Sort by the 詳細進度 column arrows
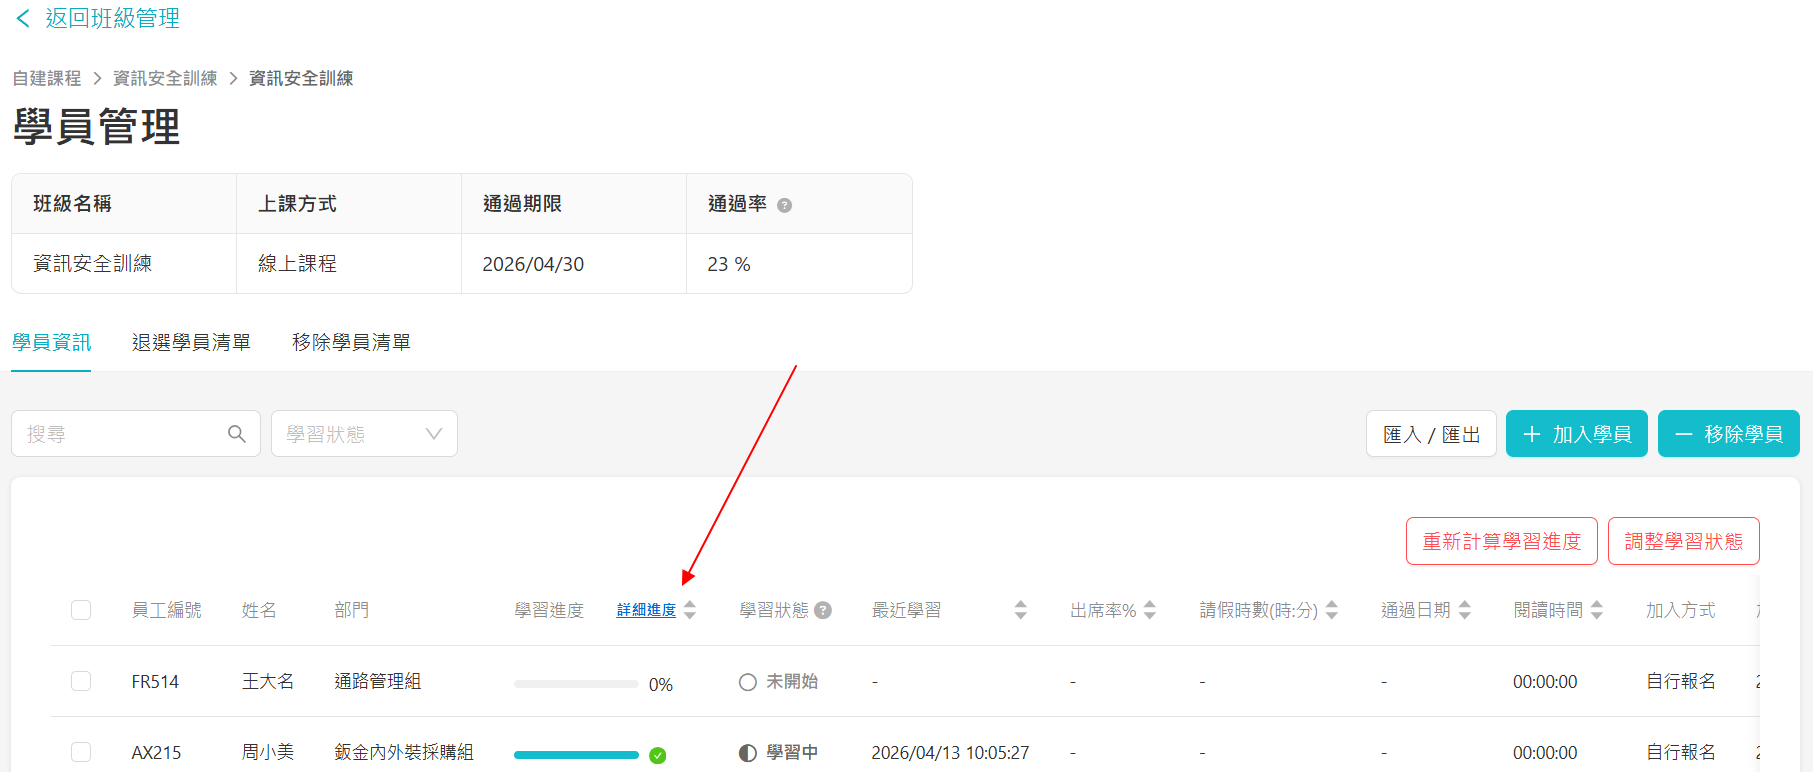This screenshot has height=772, width=1813. click(x=690, y=610)
